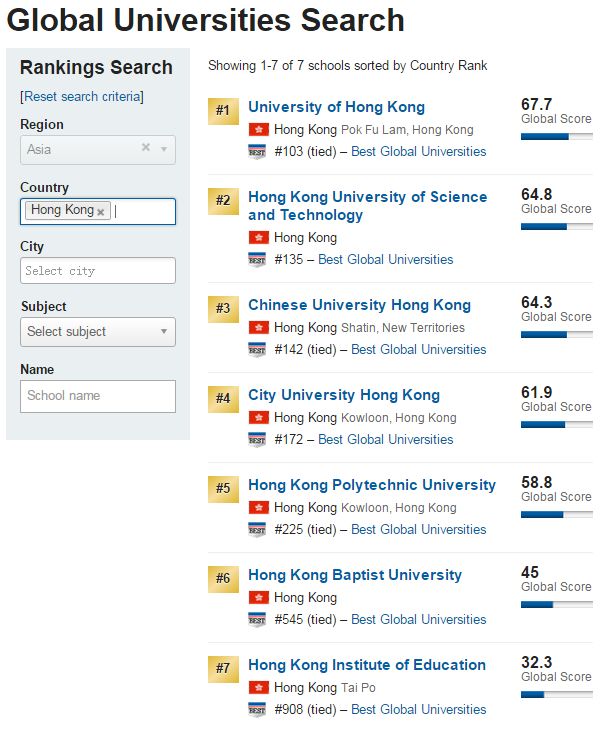The width and height of the screenshot is (604, 730).
Task: Click flag icon beside Shatin, New Territories
Action: (x=258, y=327)
